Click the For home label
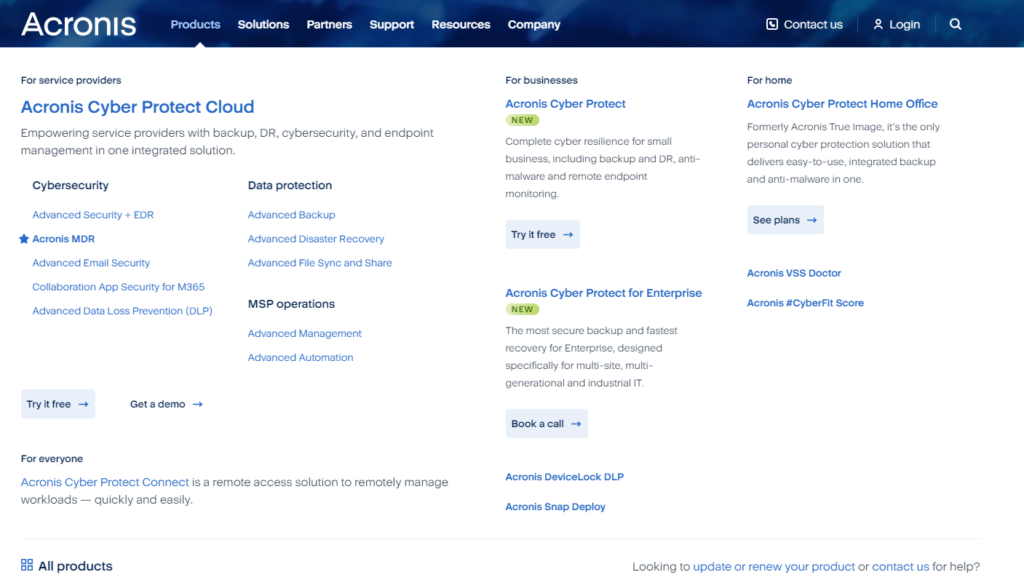Screen dimensions: 1024x588 (769, 80)
